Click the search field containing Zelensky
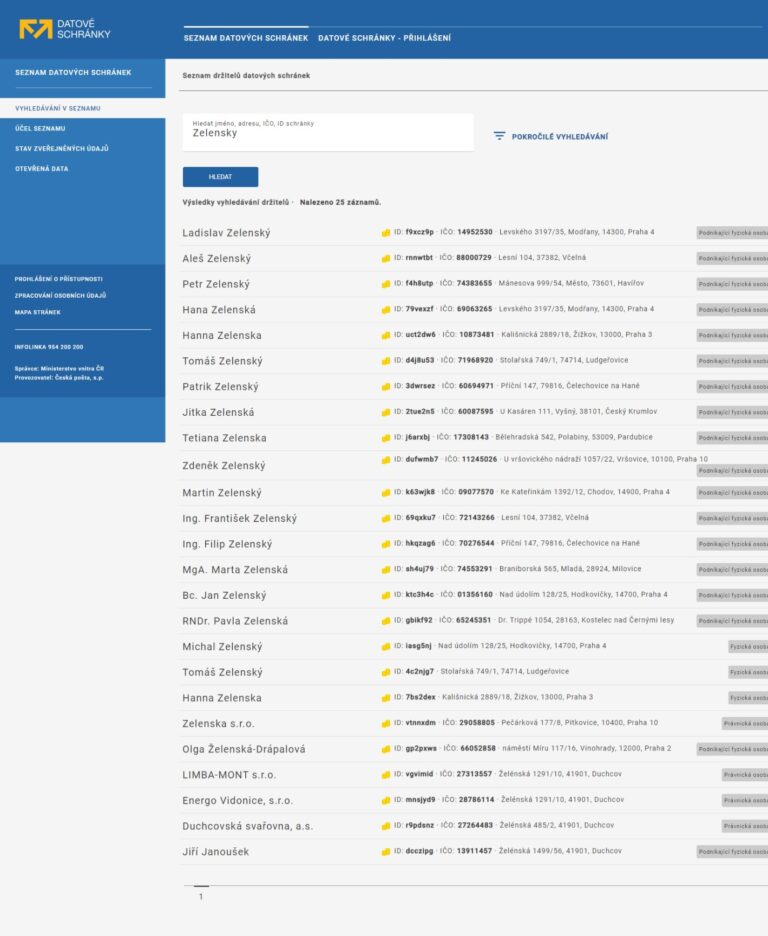Screen dimensions: 768x936 coord(328,133)
